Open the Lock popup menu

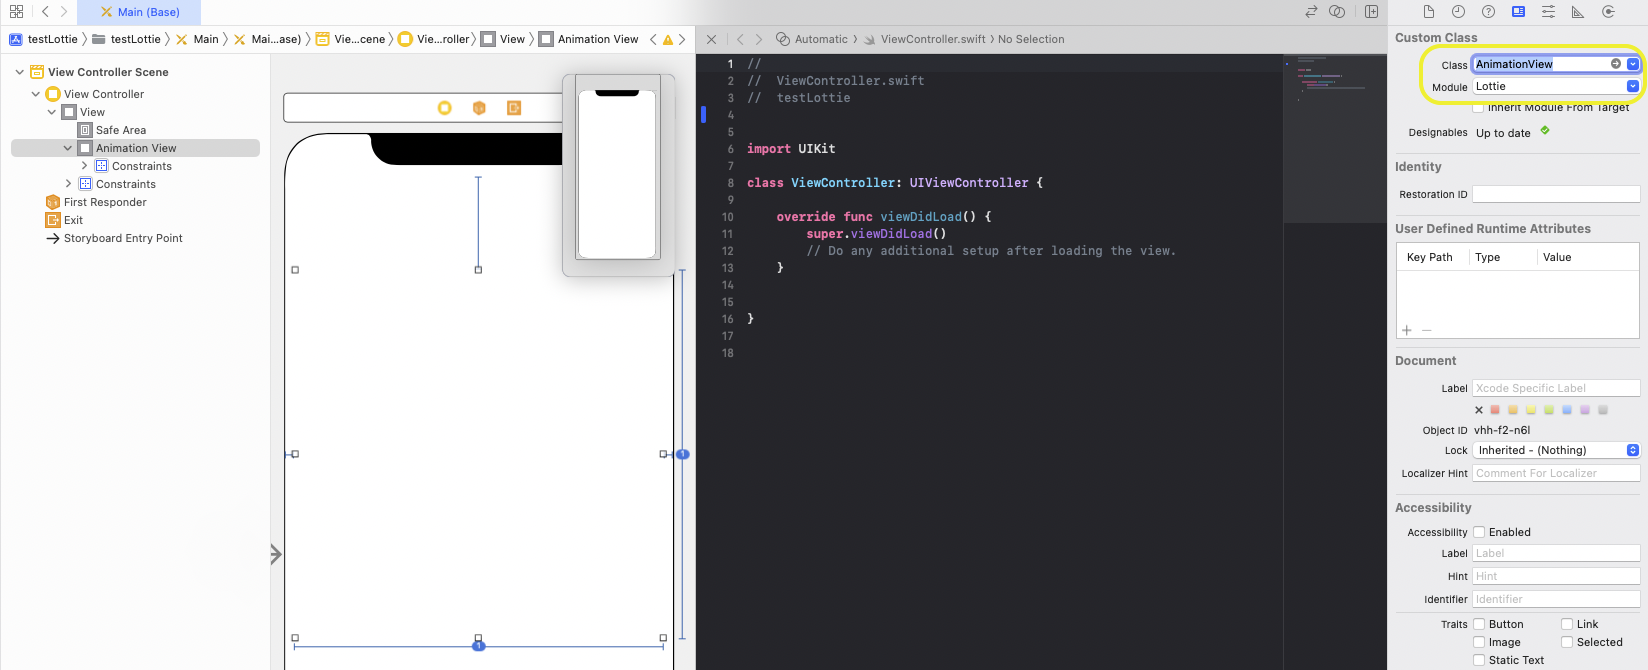(x=1556, y=450)
